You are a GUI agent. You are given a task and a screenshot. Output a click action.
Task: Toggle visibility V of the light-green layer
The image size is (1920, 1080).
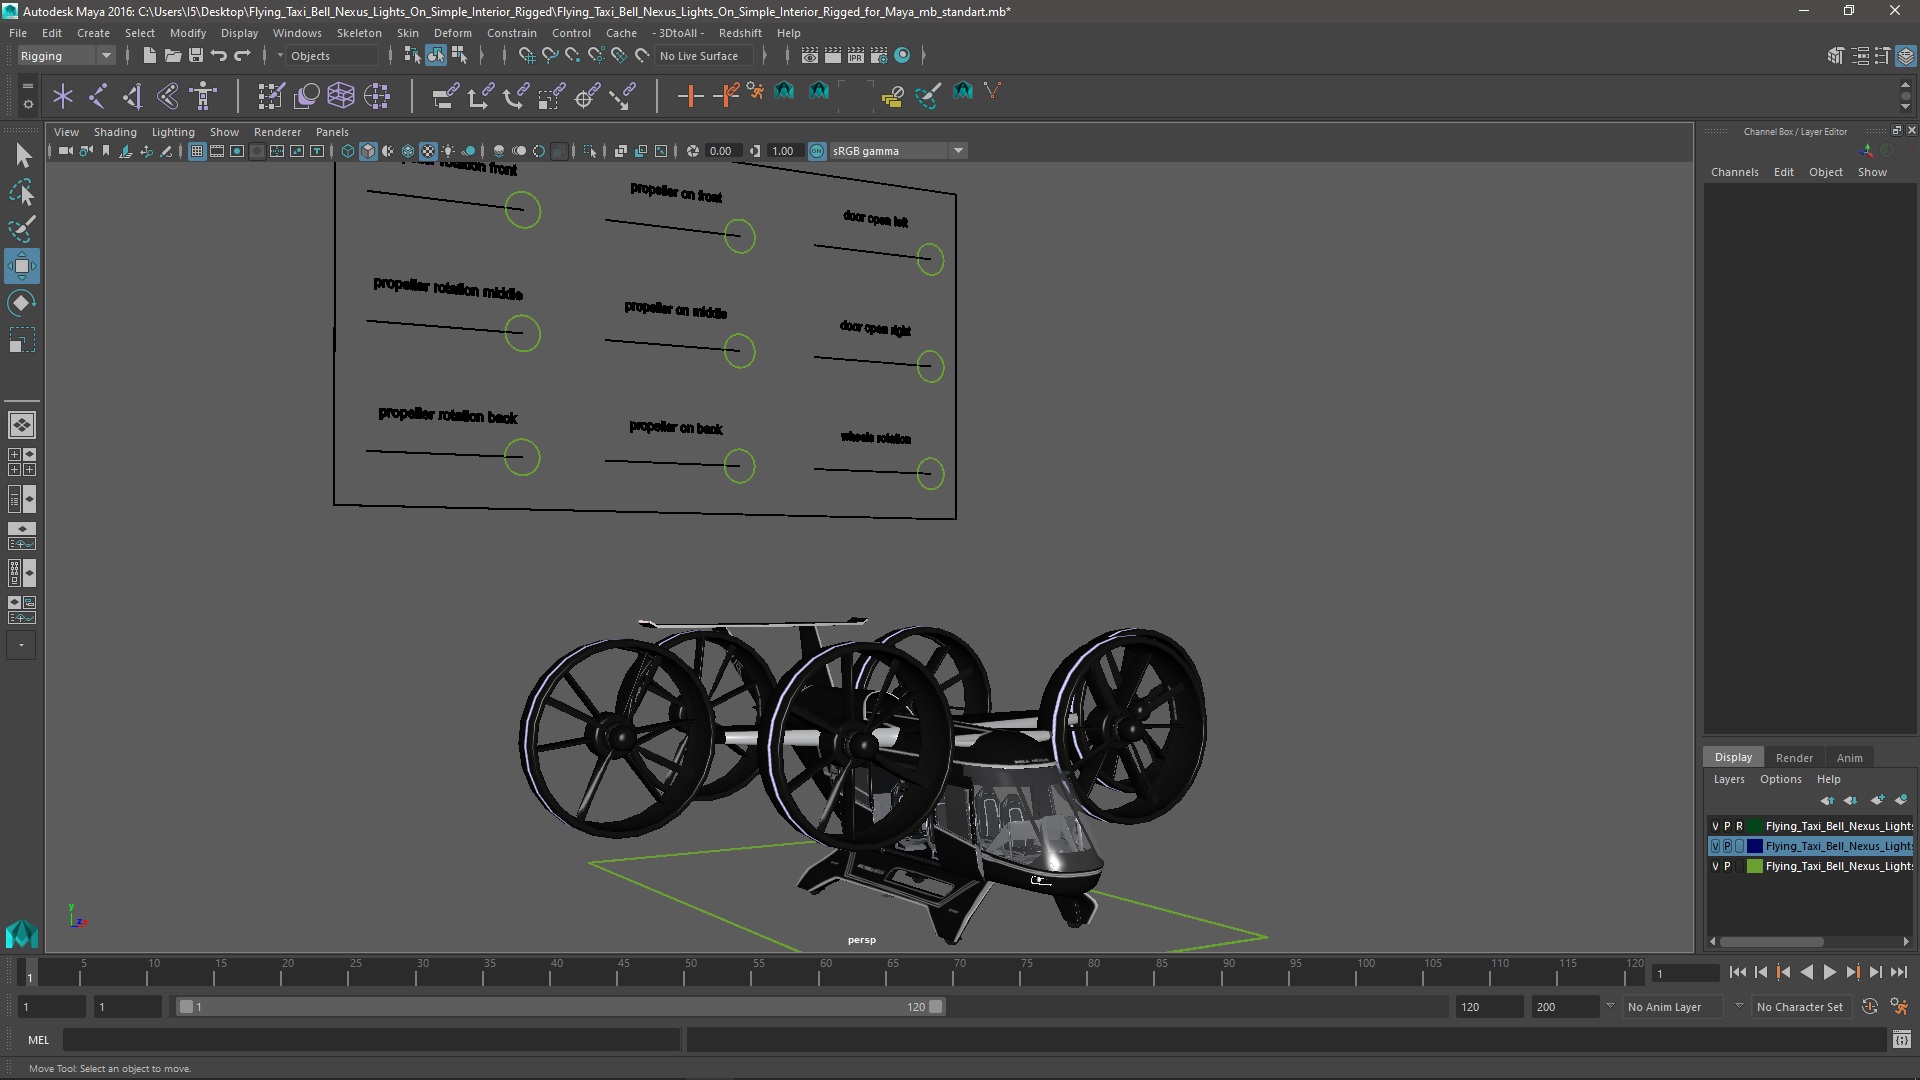pyautogui.click(x=1715, y=866)
